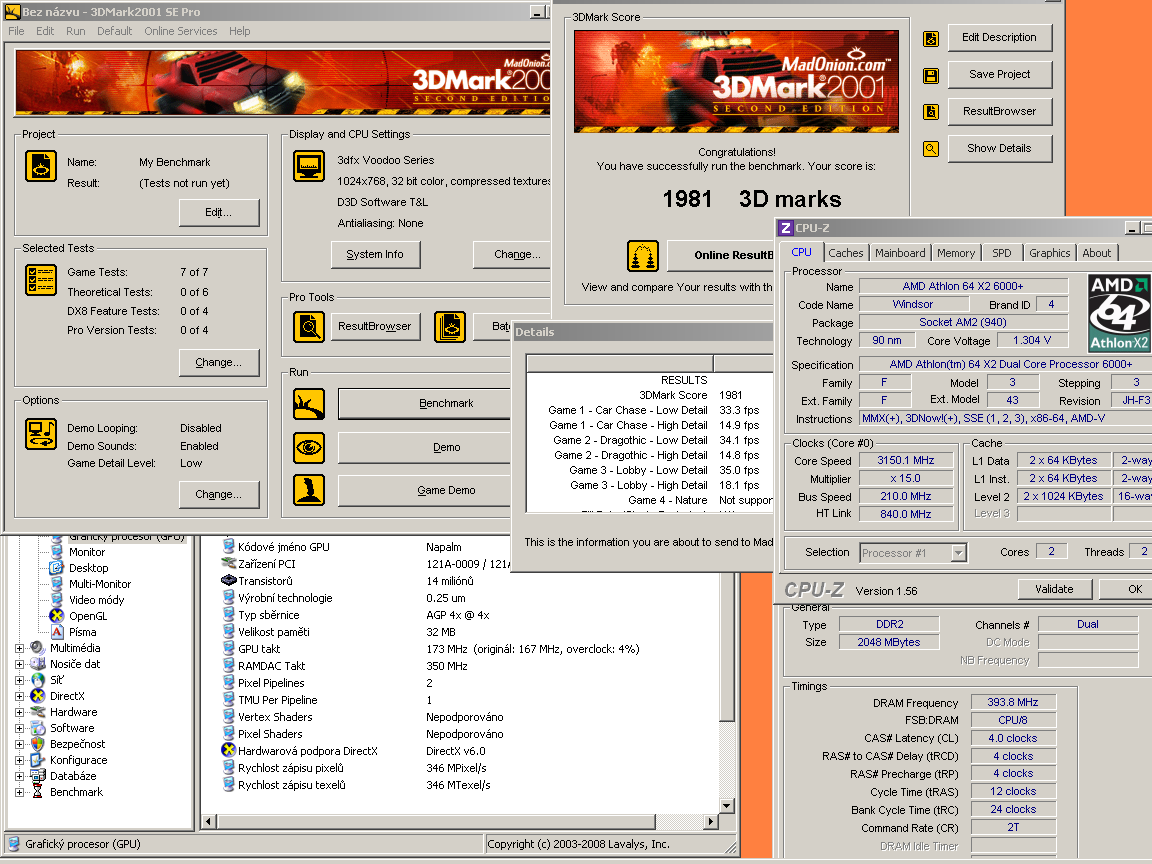Switch to the Memory tab in CPU-Z

click(956, 253)
